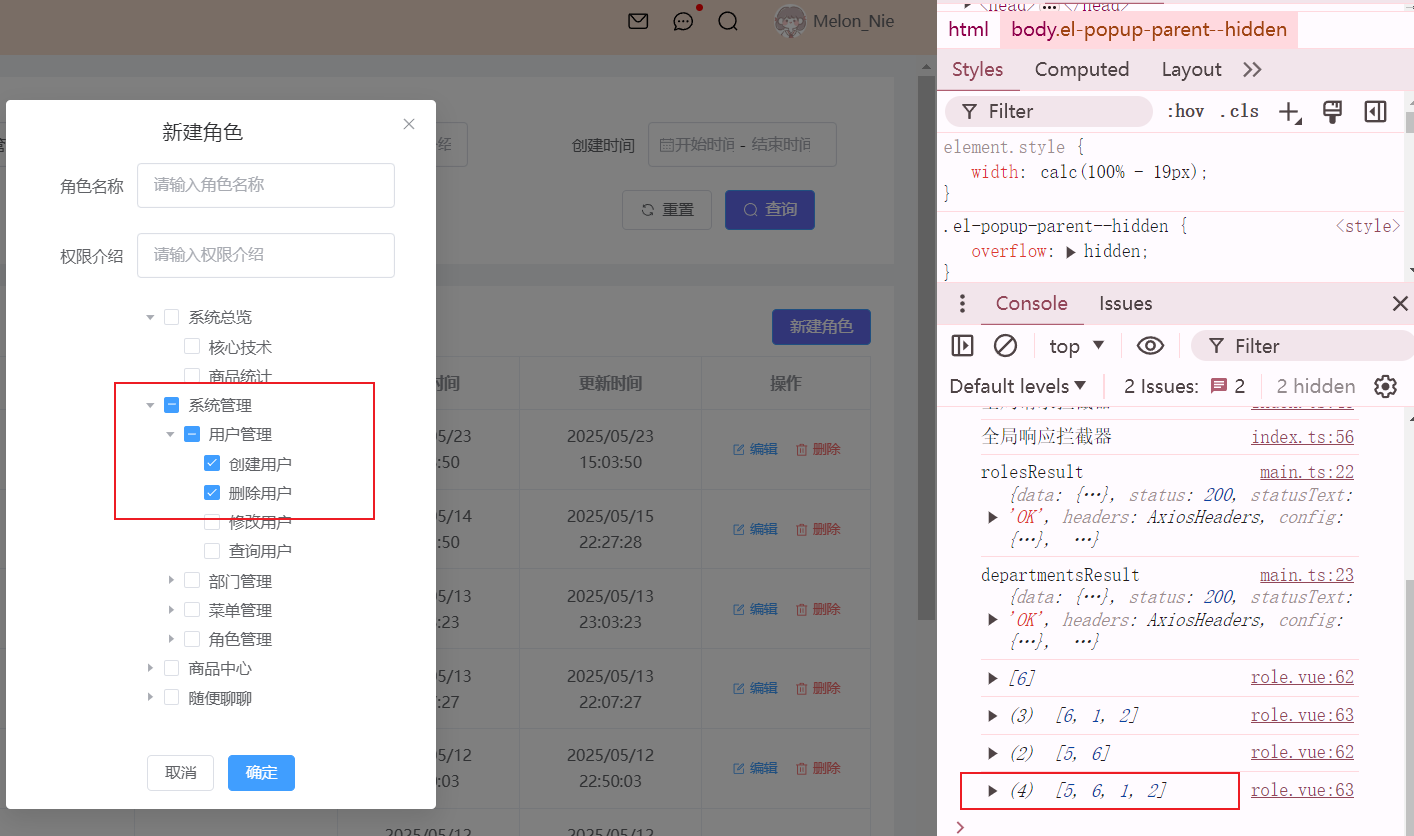This screenshot has width=1414, height=836.
Task: Show more tabs via the double chevron
Action: tap(1252, 69)
